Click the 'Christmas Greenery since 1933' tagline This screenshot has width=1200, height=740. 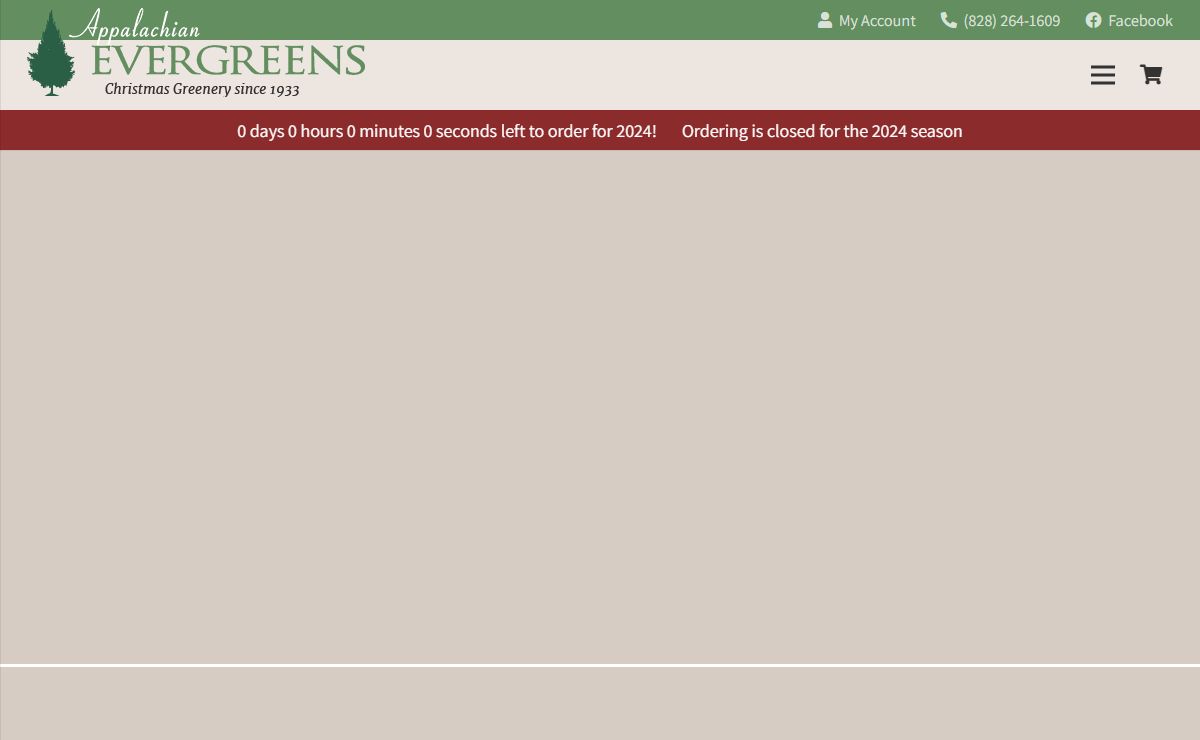(202, 89)
